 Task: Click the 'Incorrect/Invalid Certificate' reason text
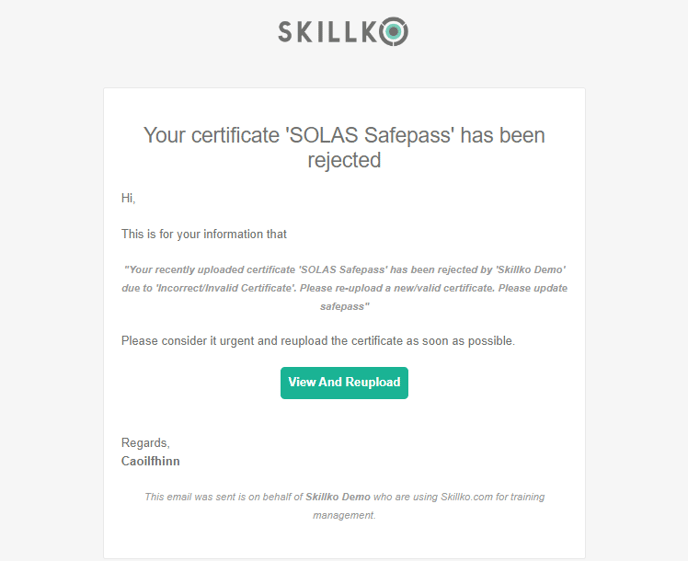(226, 288)
